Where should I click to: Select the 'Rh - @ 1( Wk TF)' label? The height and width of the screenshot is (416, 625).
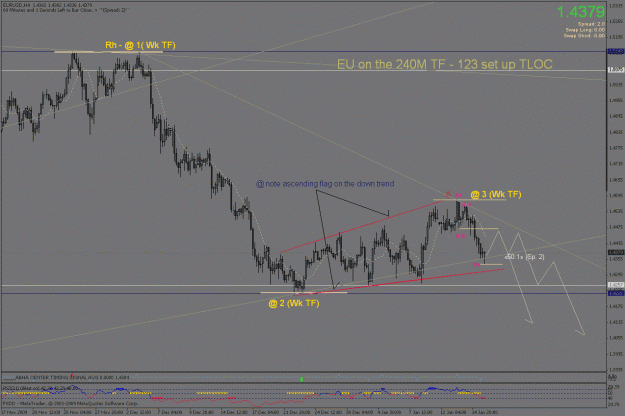(x=140, y=45)
